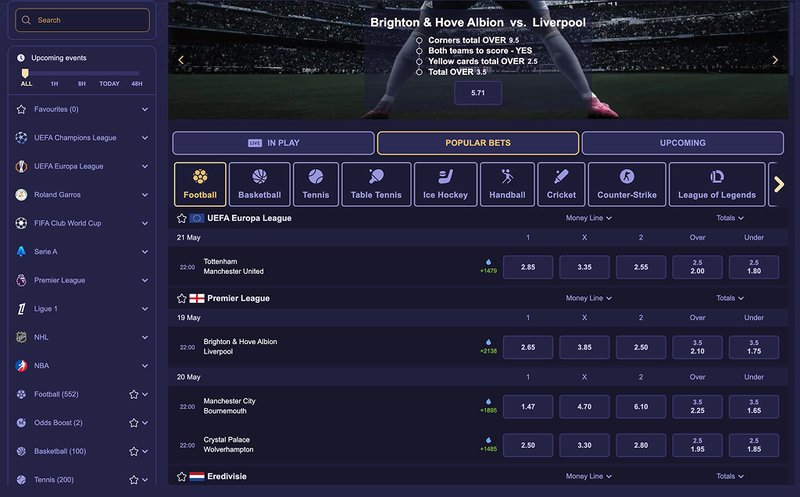This screenshot has width=800, height=497.
Task: Click the next banner arrow on right
Action: [775, 60]
